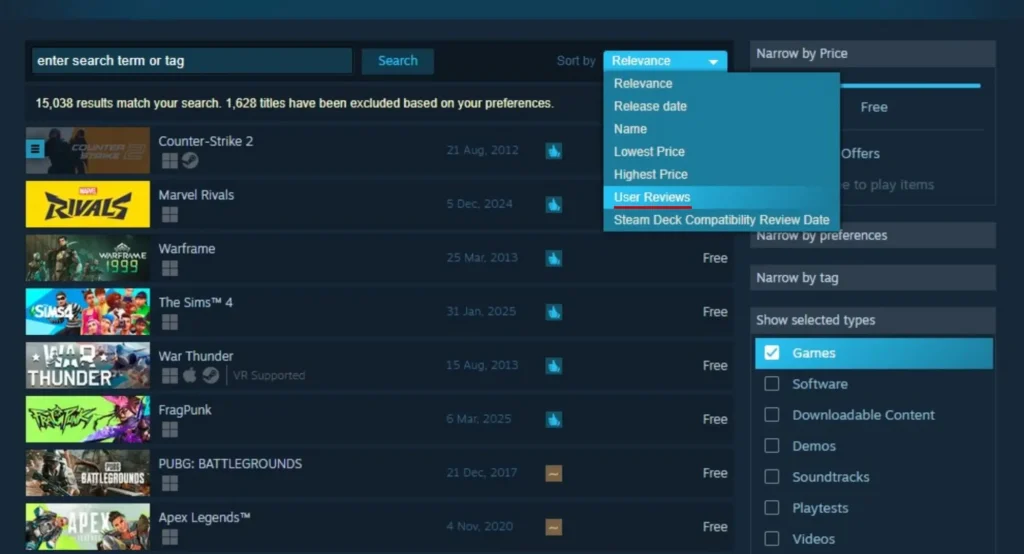Click the VR Supported label on War Thunder

pos(269,376)
